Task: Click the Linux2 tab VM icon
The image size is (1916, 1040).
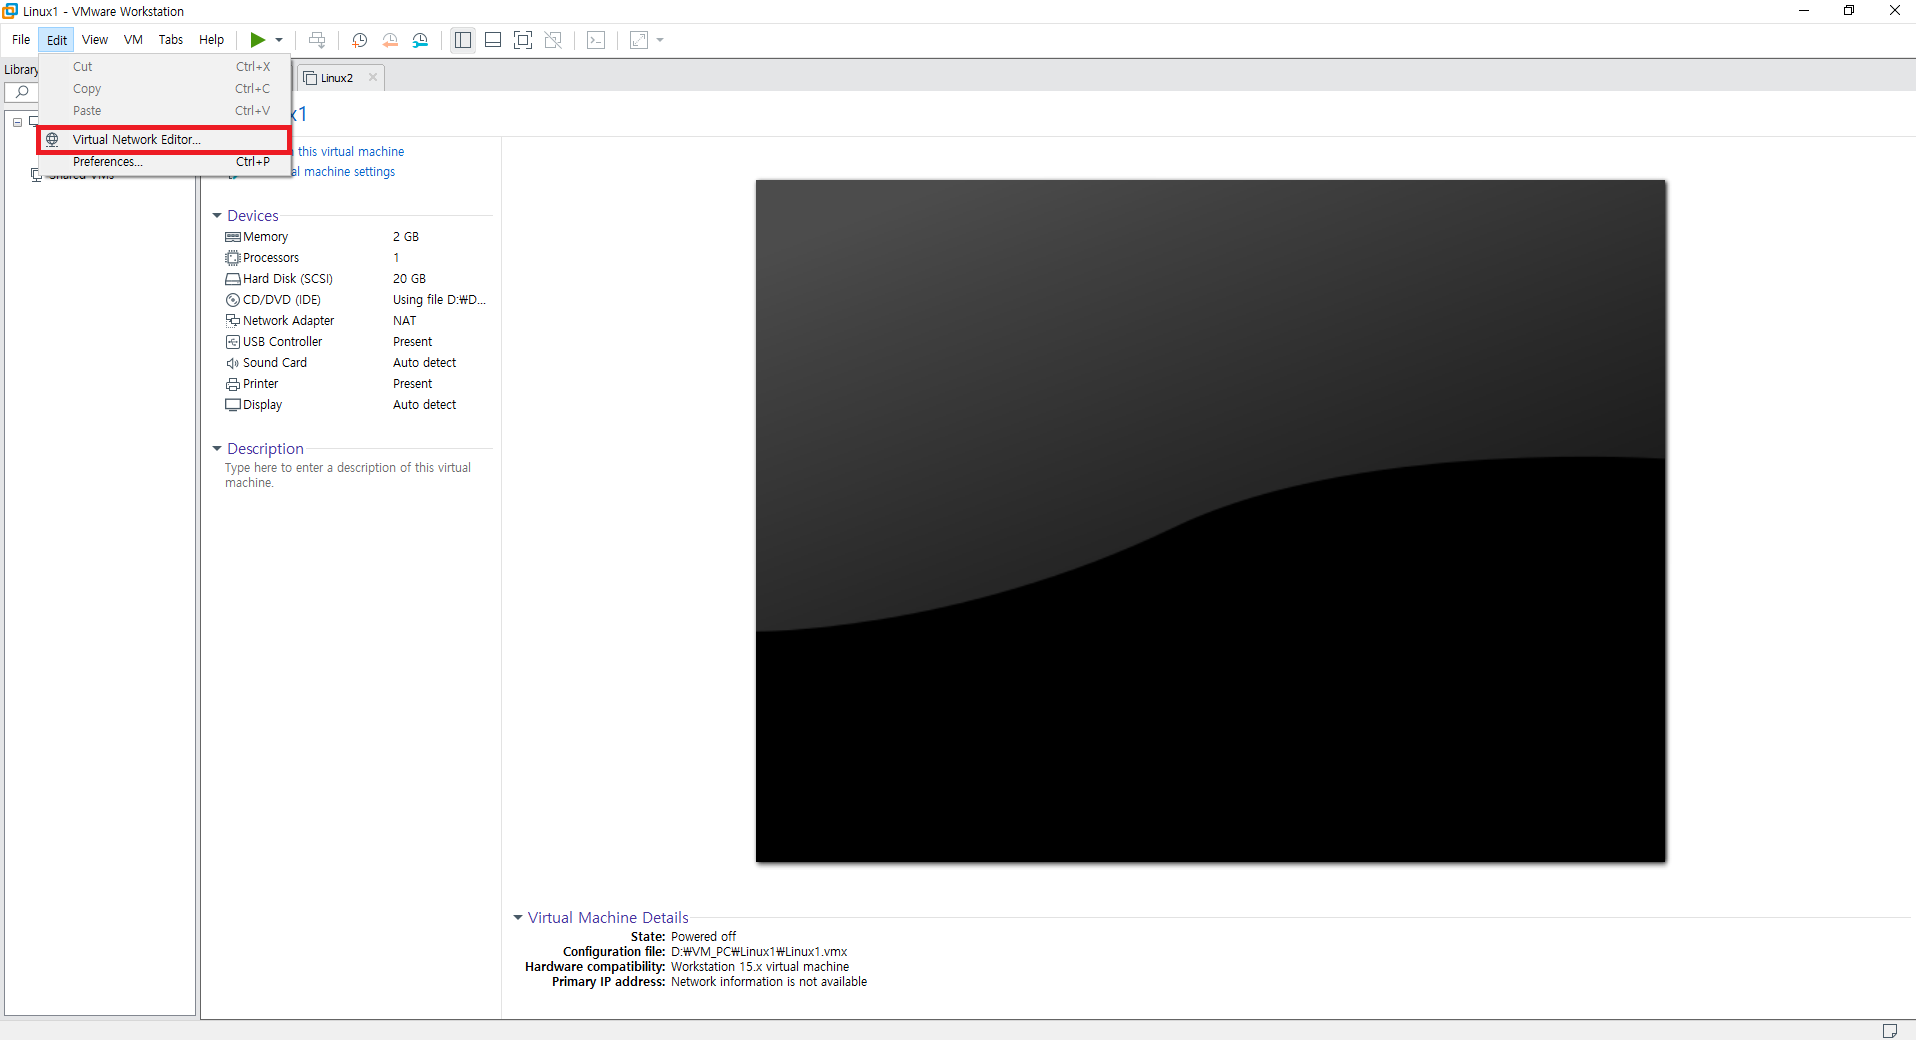Action: point(310,78)
